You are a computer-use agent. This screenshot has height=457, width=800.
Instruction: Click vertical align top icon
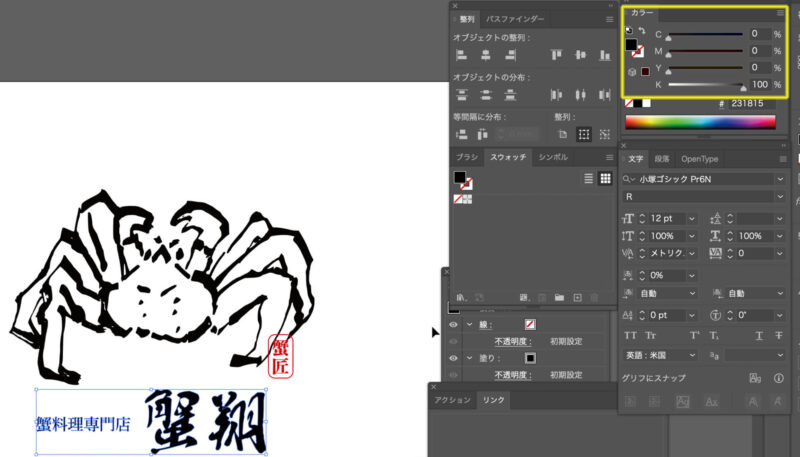(x=556, y=55)
